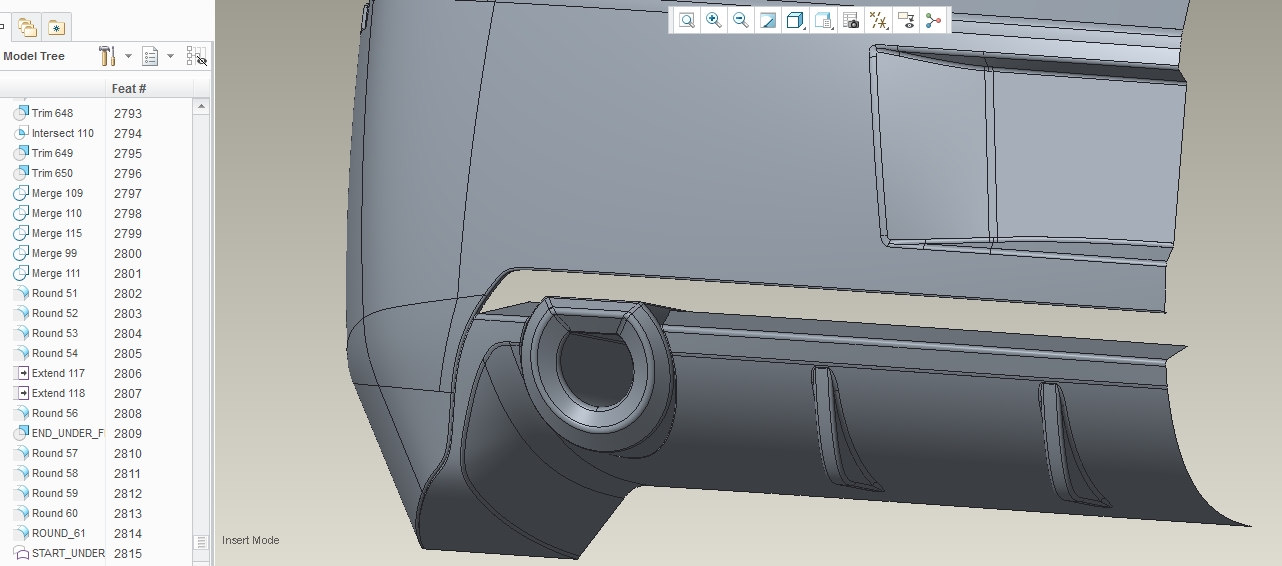Select Round 56 feature
Image resolution: width=1282 pixels, height=566 pixels.
[x=55, y=413]
